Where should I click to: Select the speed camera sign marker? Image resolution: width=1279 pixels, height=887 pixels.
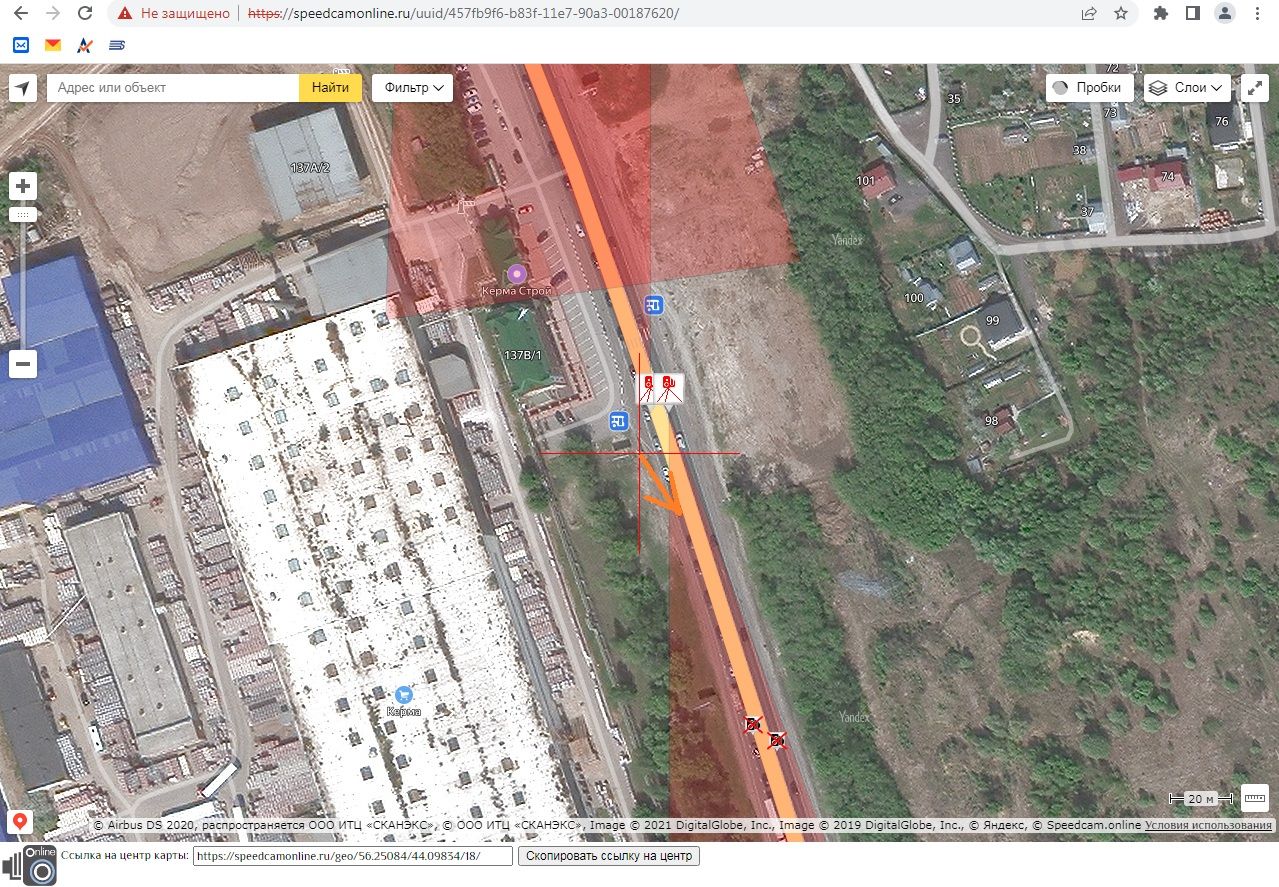pos(660,388)
